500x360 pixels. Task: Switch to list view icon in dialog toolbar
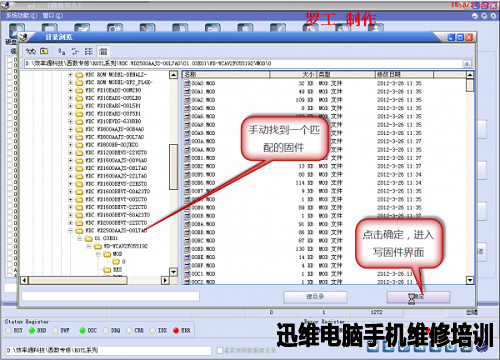89,51
